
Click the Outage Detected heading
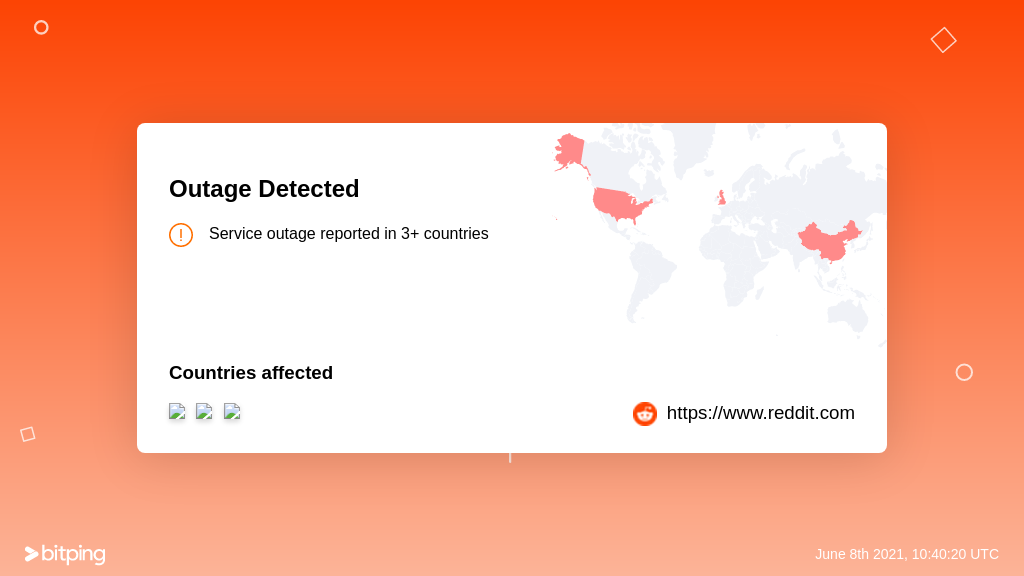point(264,189)
